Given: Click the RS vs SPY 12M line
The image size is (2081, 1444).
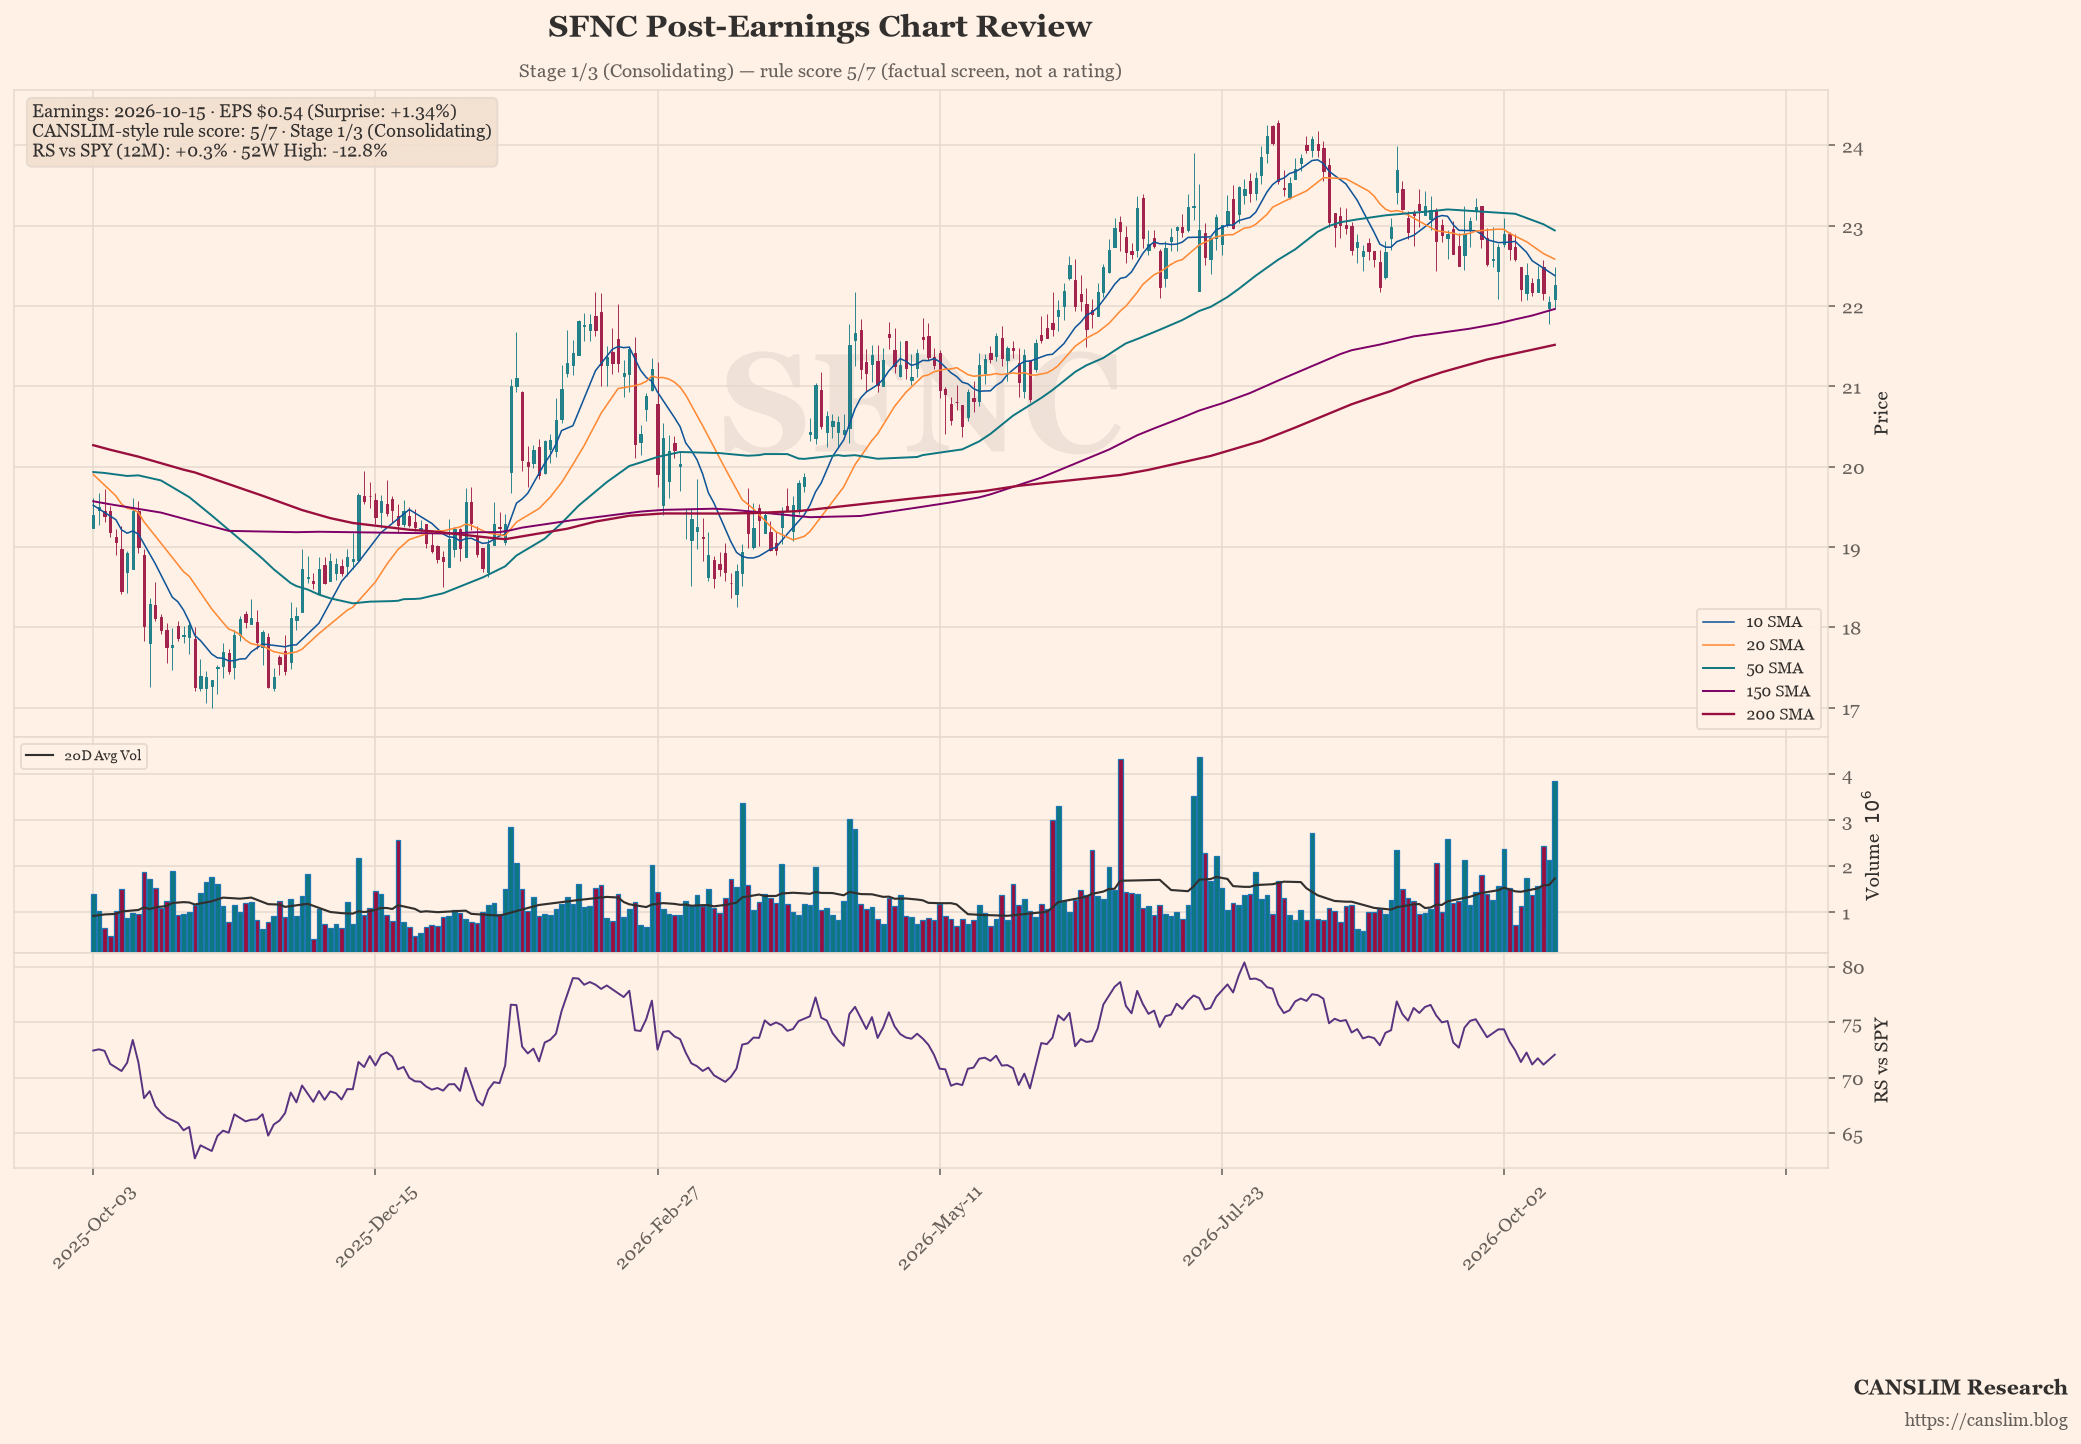Looking at the screenshot, I should (x=210, y=151).
